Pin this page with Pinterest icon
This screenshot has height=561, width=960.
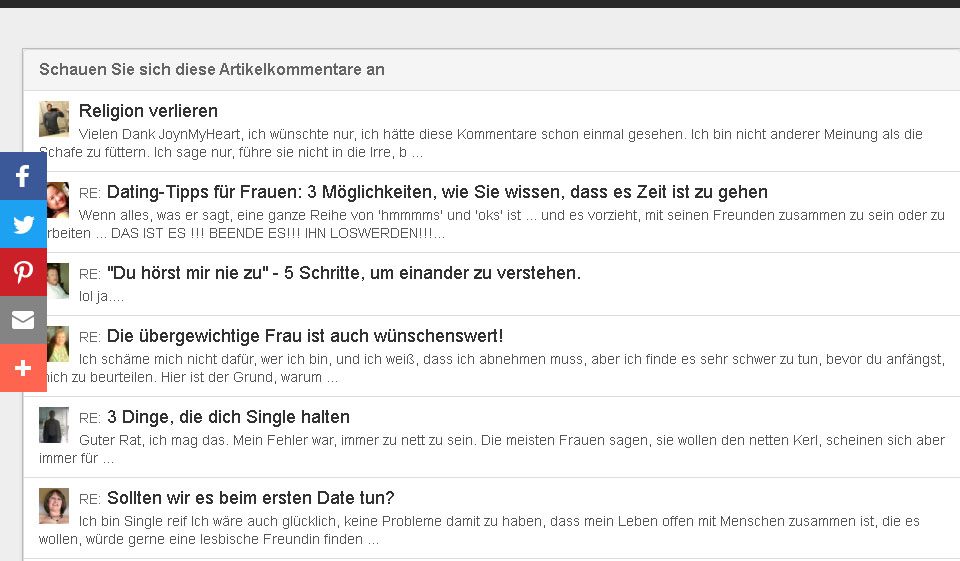(x=23, y=272)
